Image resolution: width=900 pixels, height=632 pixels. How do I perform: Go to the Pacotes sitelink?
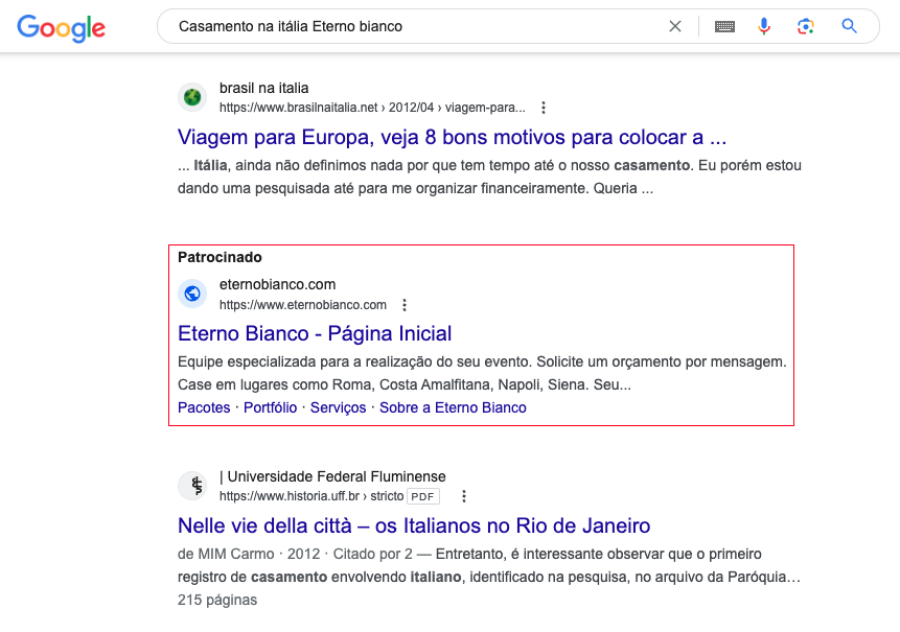(x=204, y=408)
